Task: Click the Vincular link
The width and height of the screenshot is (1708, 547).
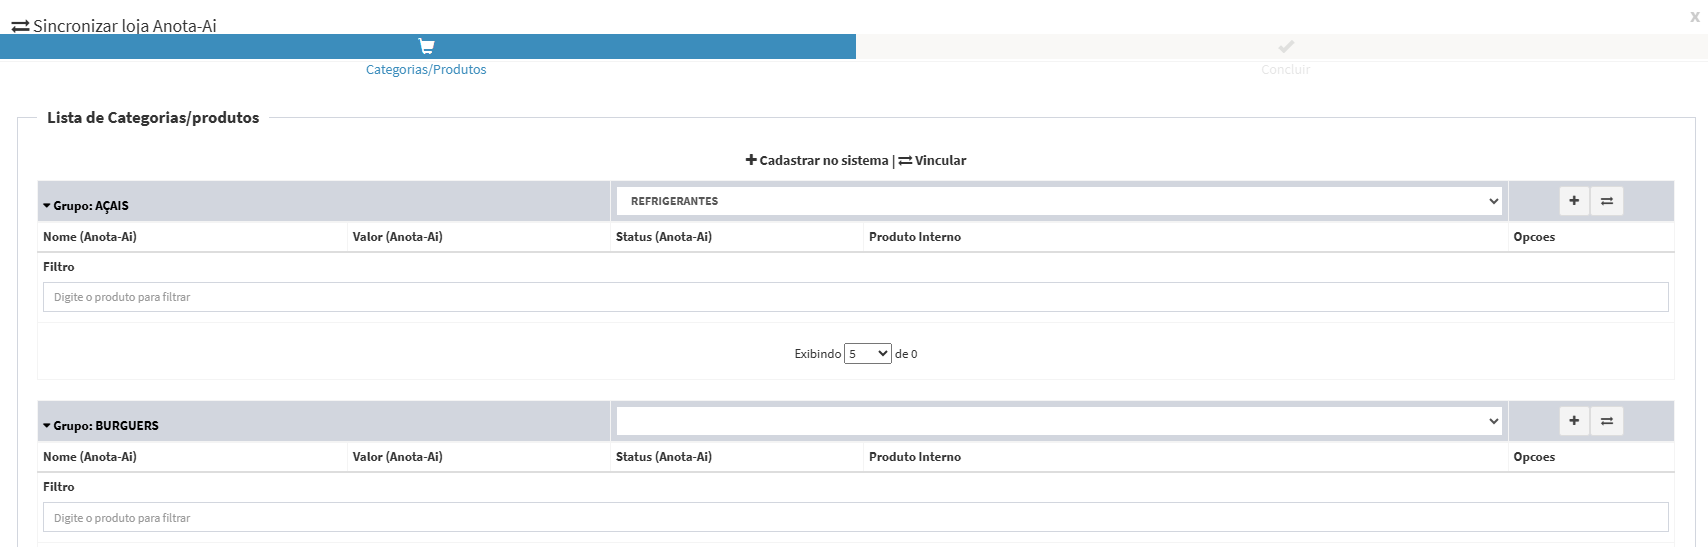Action: point(933,161)
